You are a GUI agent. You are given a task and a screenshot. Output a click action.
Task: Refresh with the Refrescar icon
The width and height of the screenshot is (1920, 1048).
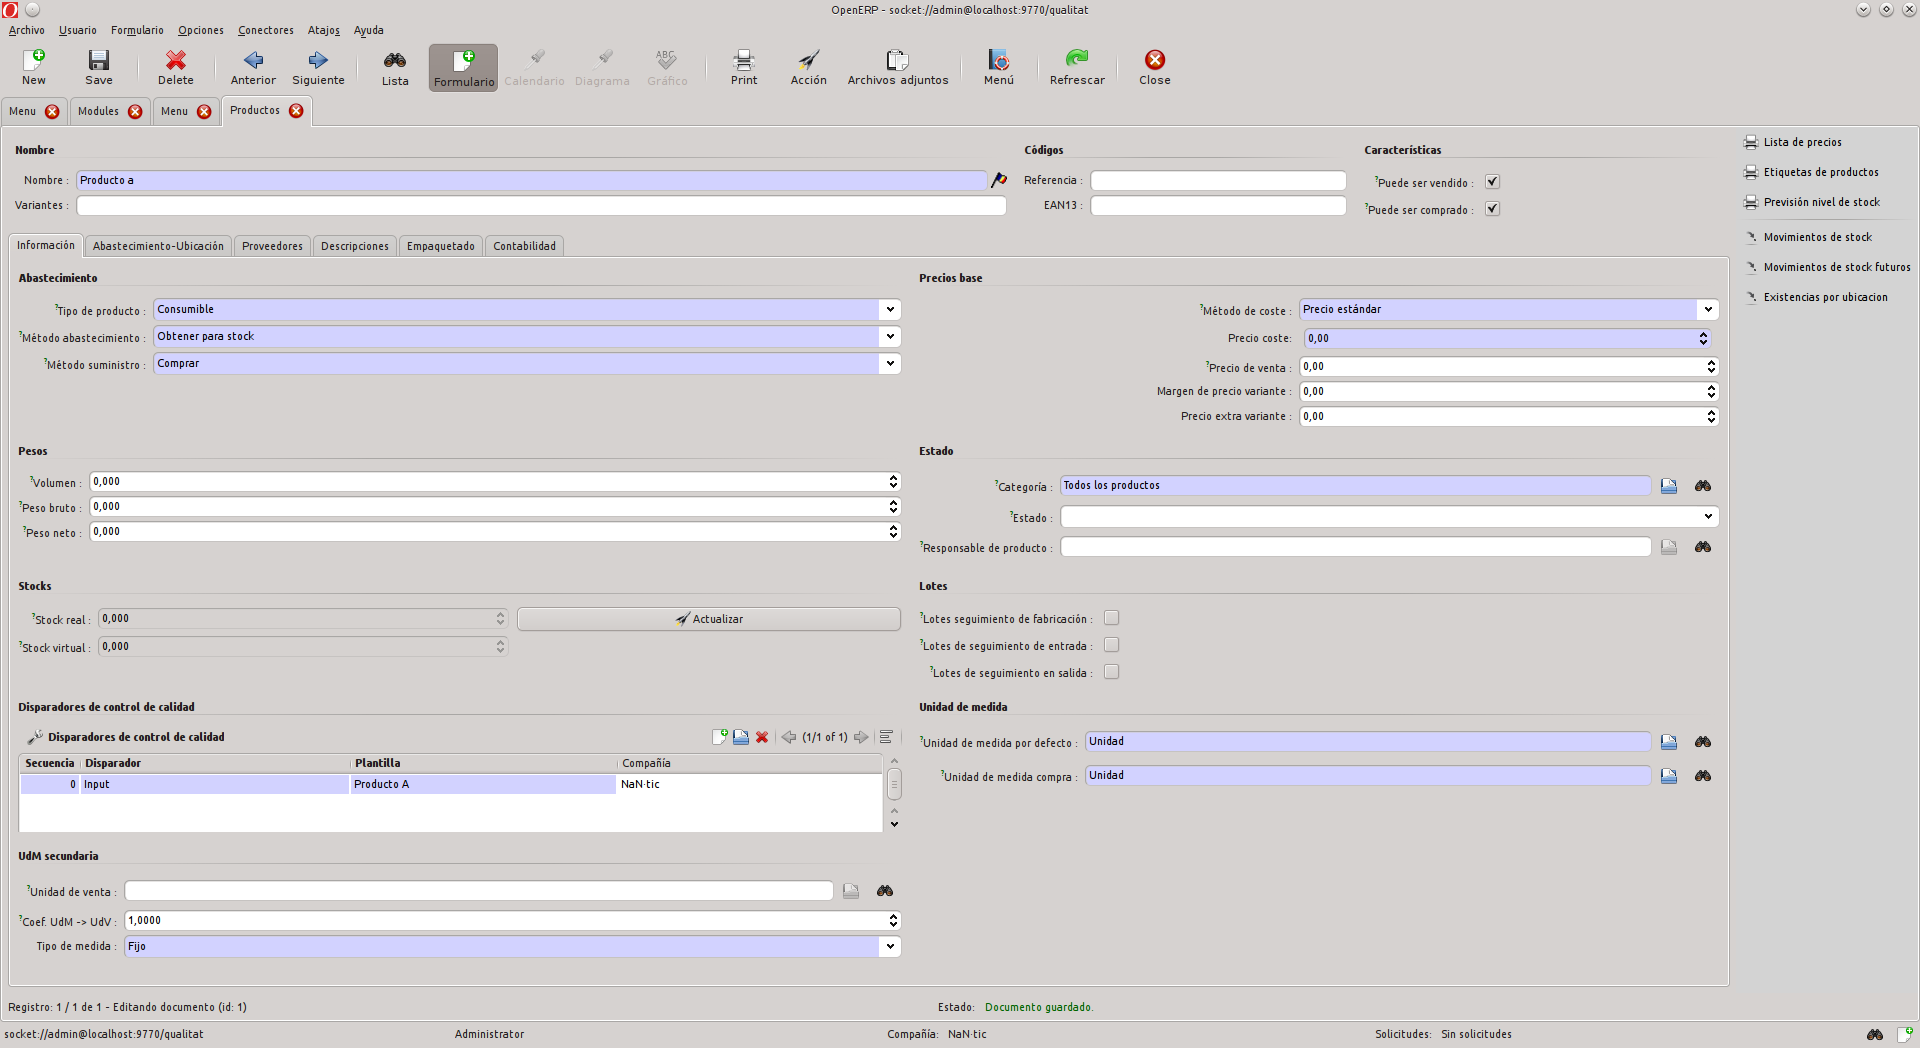coord(1077,67)
